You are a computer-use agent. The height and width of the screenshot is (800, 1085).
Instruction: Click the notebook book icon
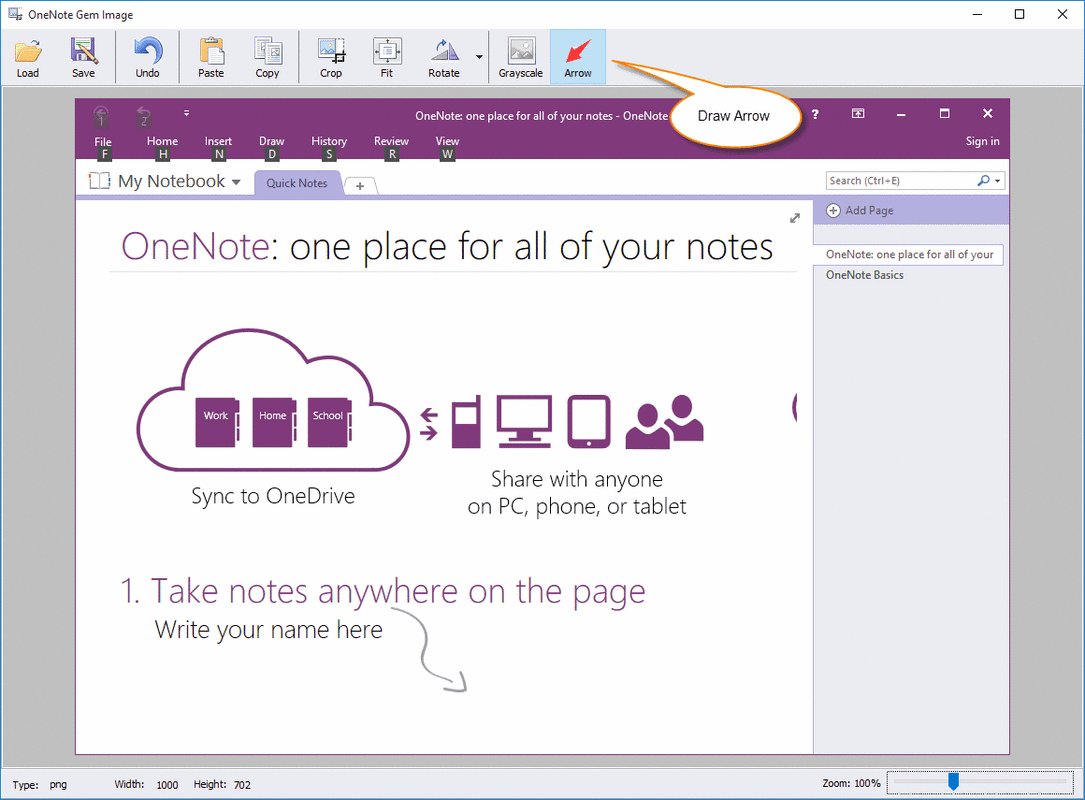click(100, 181)
